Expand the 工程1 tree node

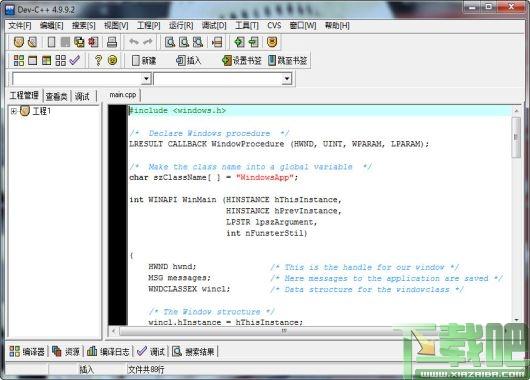point(14,111)
